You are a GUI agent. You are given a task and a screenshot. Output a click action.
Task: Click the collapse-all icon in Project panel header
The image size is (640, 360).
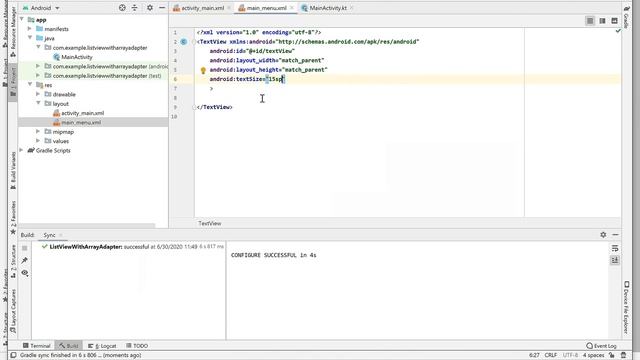pyautogui.click(x=134, y=8)
